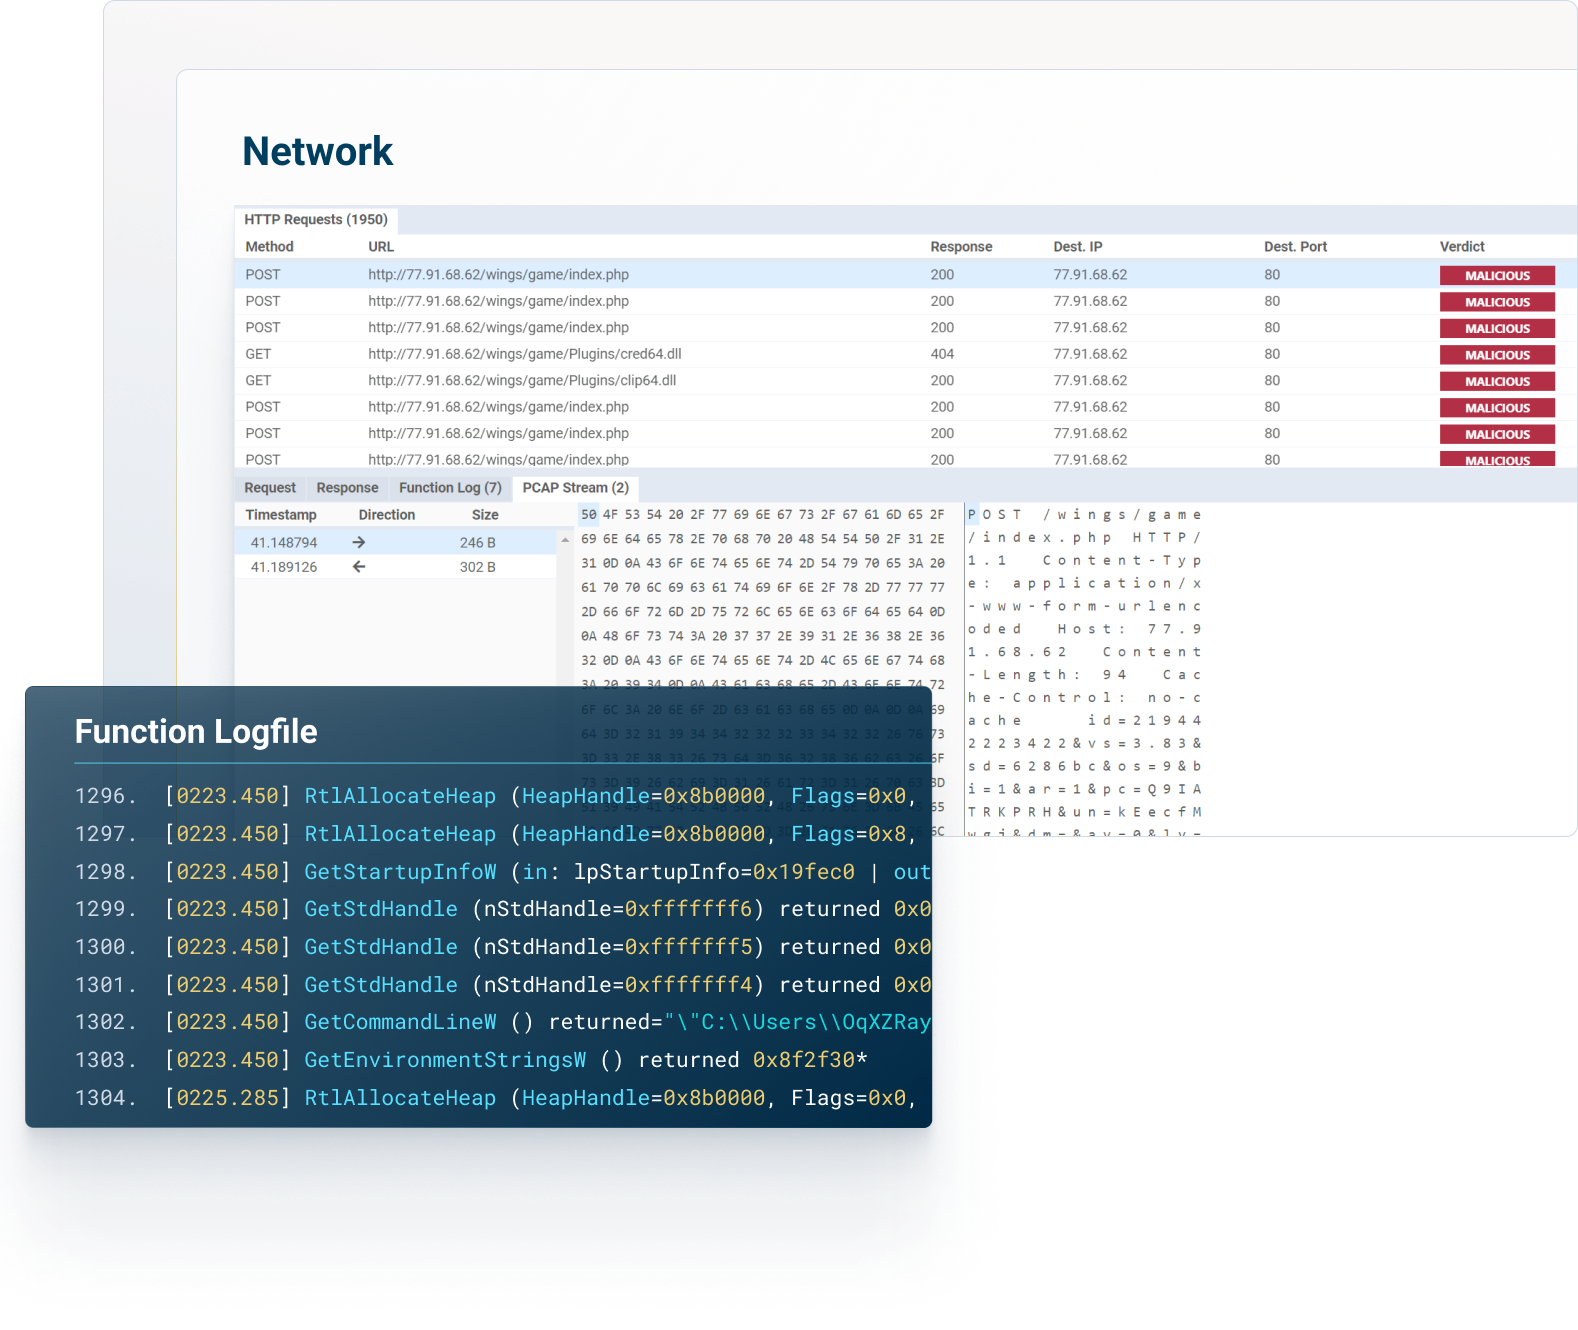Click port 80 in cred64.dll row
This screenshot has width=1578, height=1330.
pos(1272,354)
